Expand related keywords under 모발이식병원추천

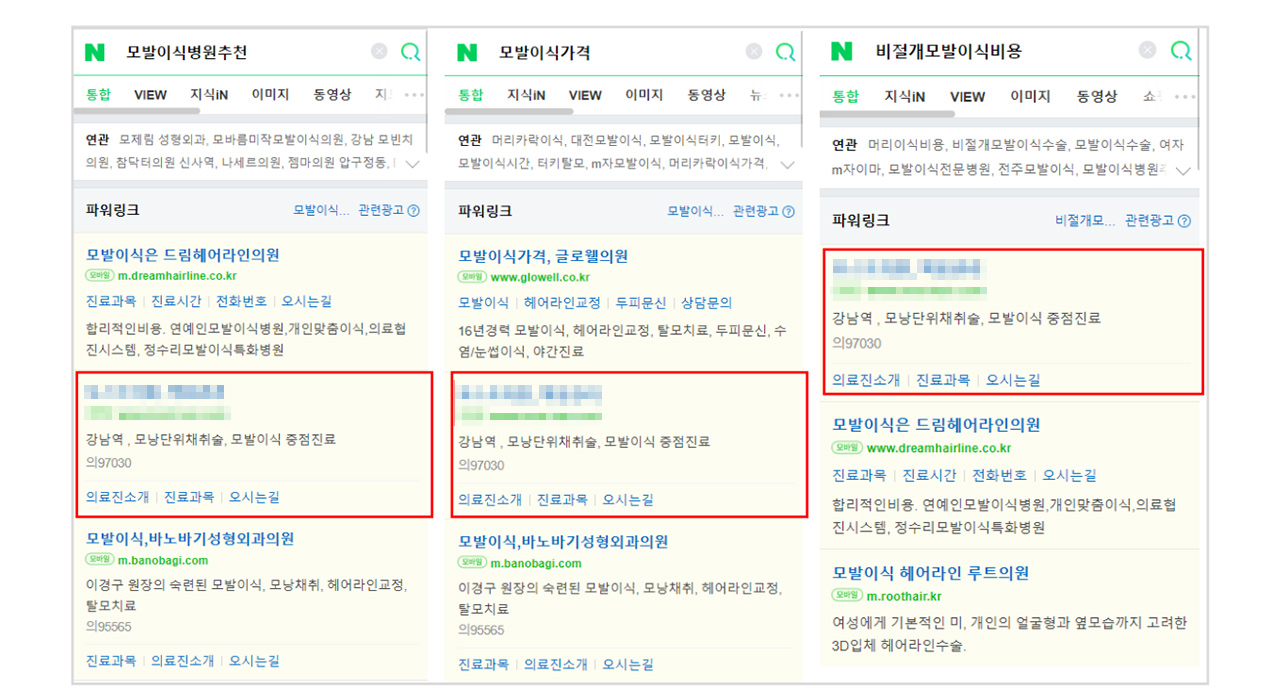[413, 163]
